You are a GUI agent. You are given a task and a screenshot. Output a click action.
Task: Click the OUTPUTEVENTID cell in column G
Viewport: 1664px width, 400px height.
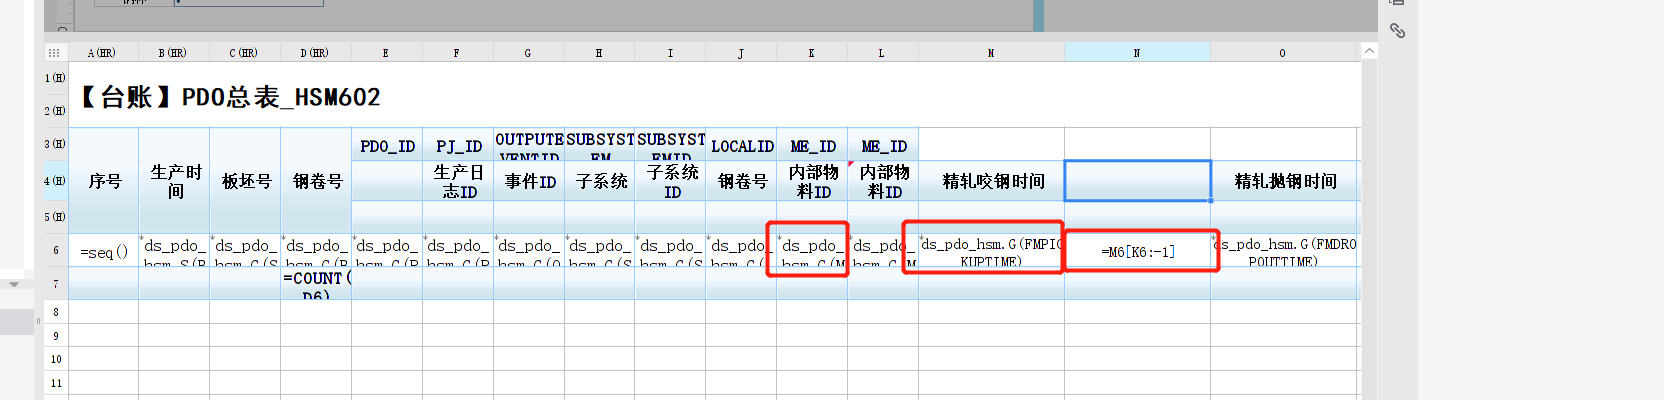pyautogui.click(x=529, y=146)
